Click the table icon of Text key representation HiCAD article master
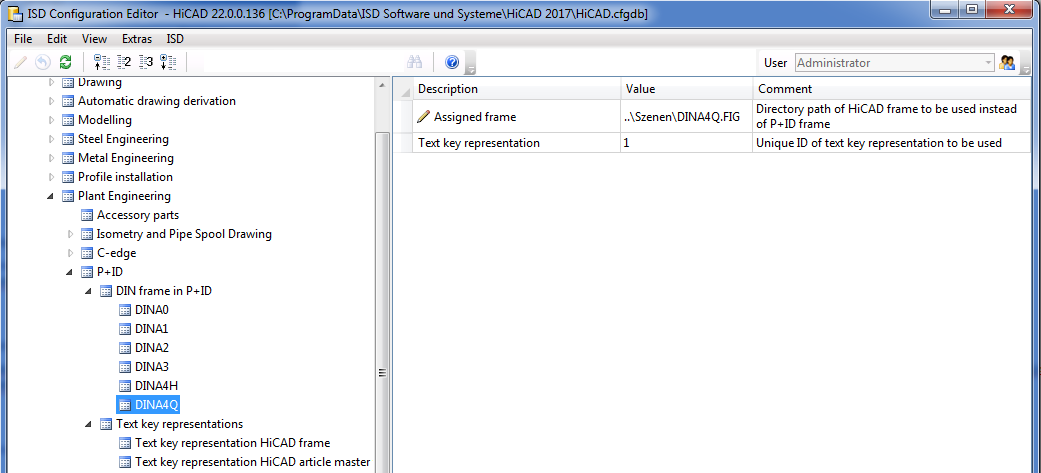 pos(125,462)
